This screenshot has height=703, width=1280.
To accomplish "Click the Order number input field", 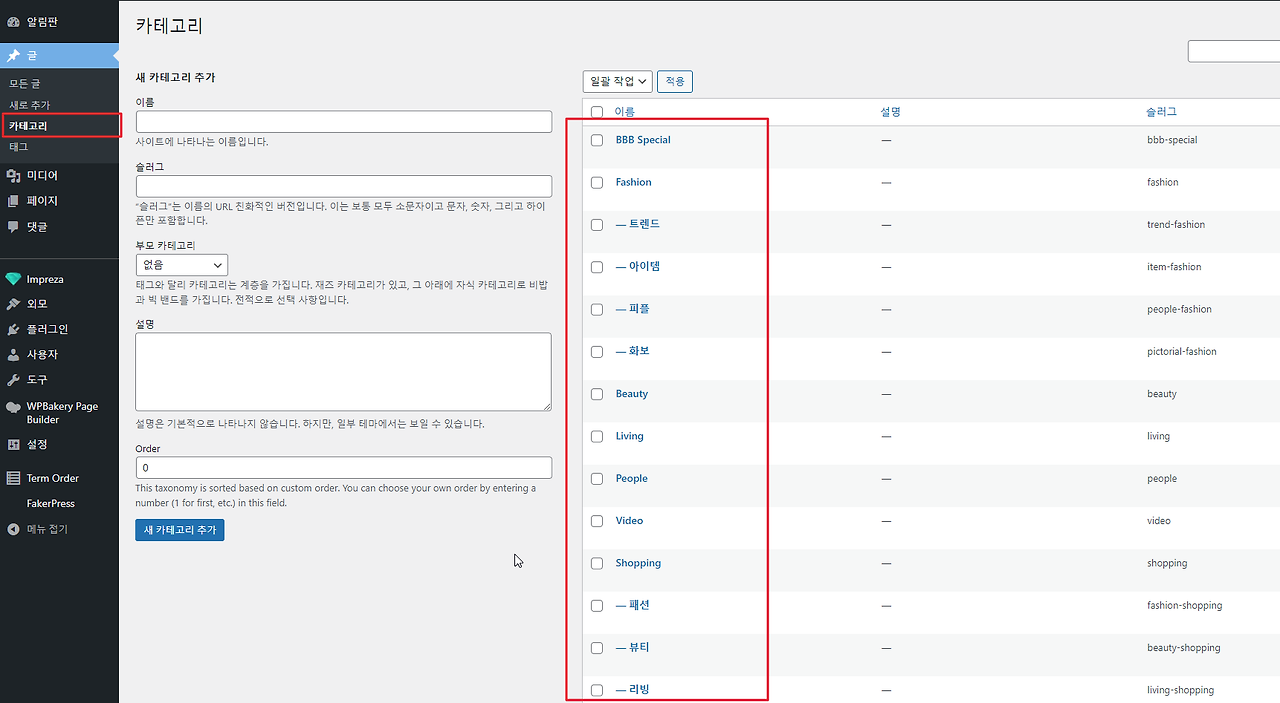I will point(344,468).
